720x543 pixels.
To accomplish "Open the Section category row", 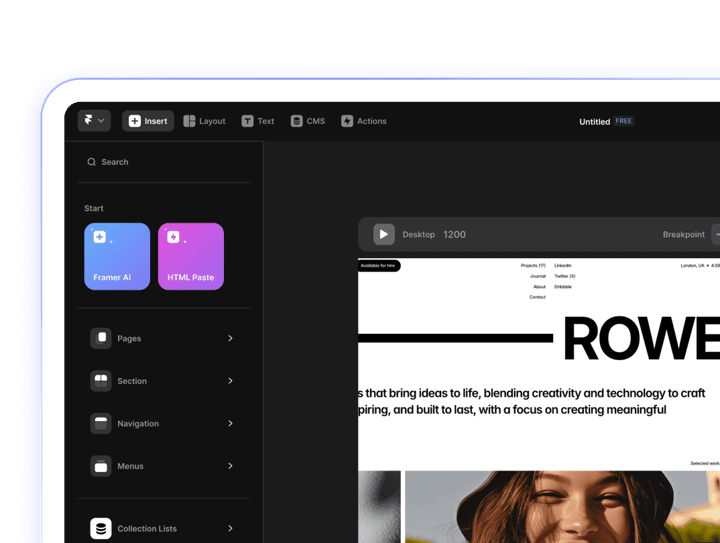I will (x=164, y=381).
